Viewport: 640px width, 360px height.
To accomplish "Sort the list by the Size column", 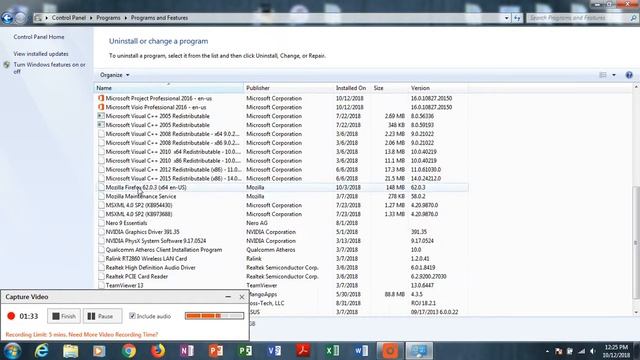I will coord(390,88).
